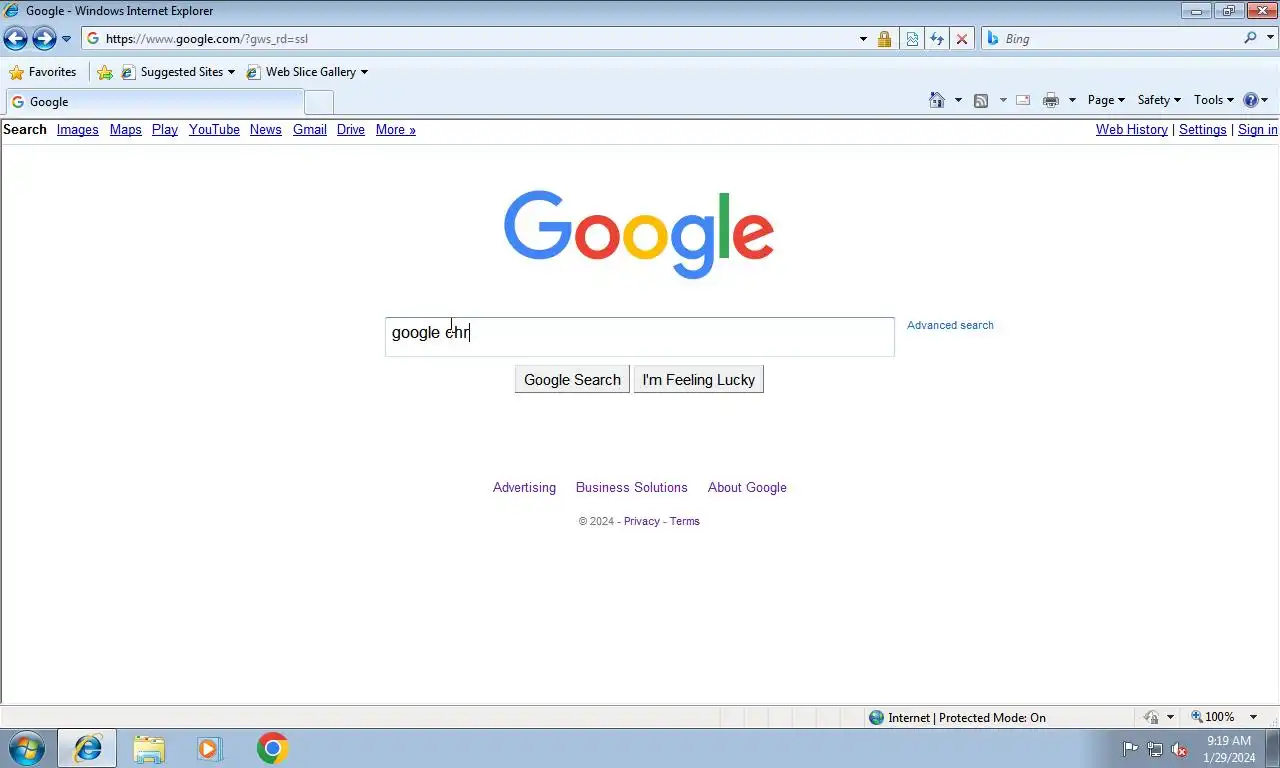Open the Settings link
Viewport: 1280px width, 768px height.
coord(1202,130)
